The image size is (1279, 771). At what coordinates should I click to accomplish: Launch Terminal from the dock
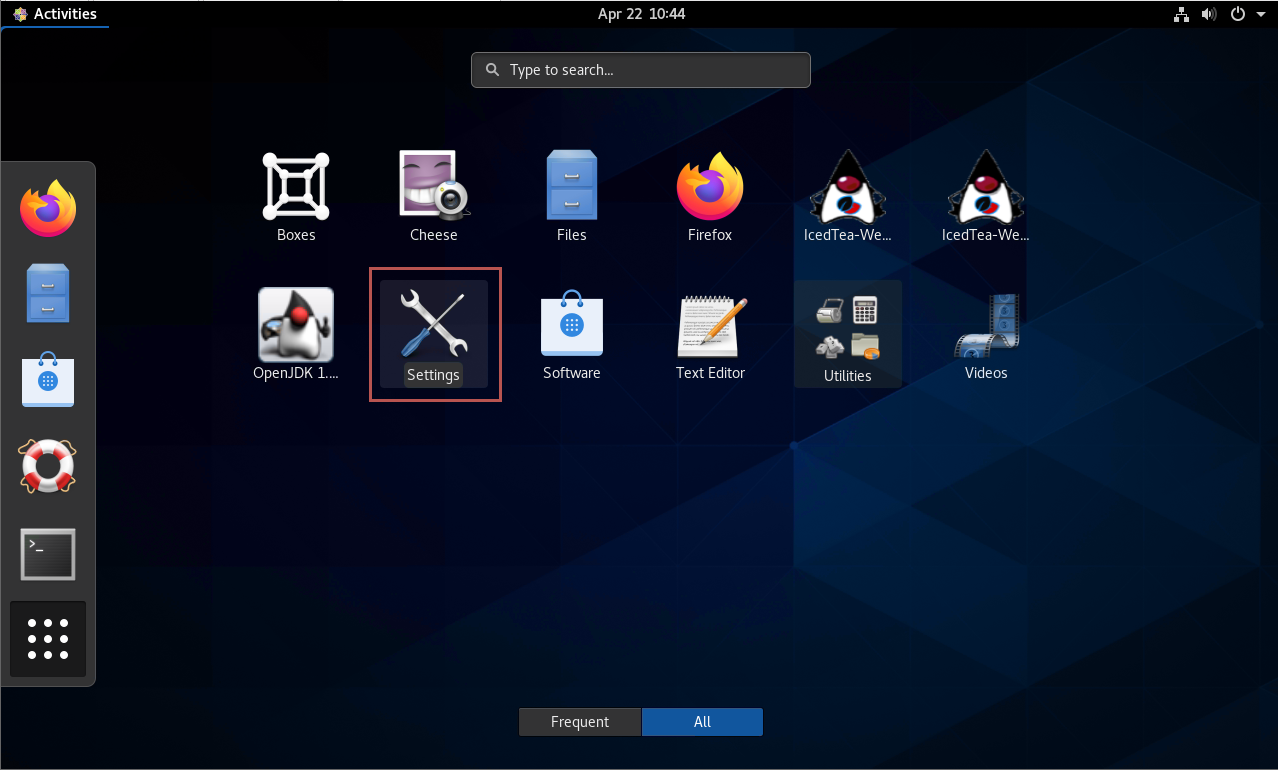coord(48,554)
